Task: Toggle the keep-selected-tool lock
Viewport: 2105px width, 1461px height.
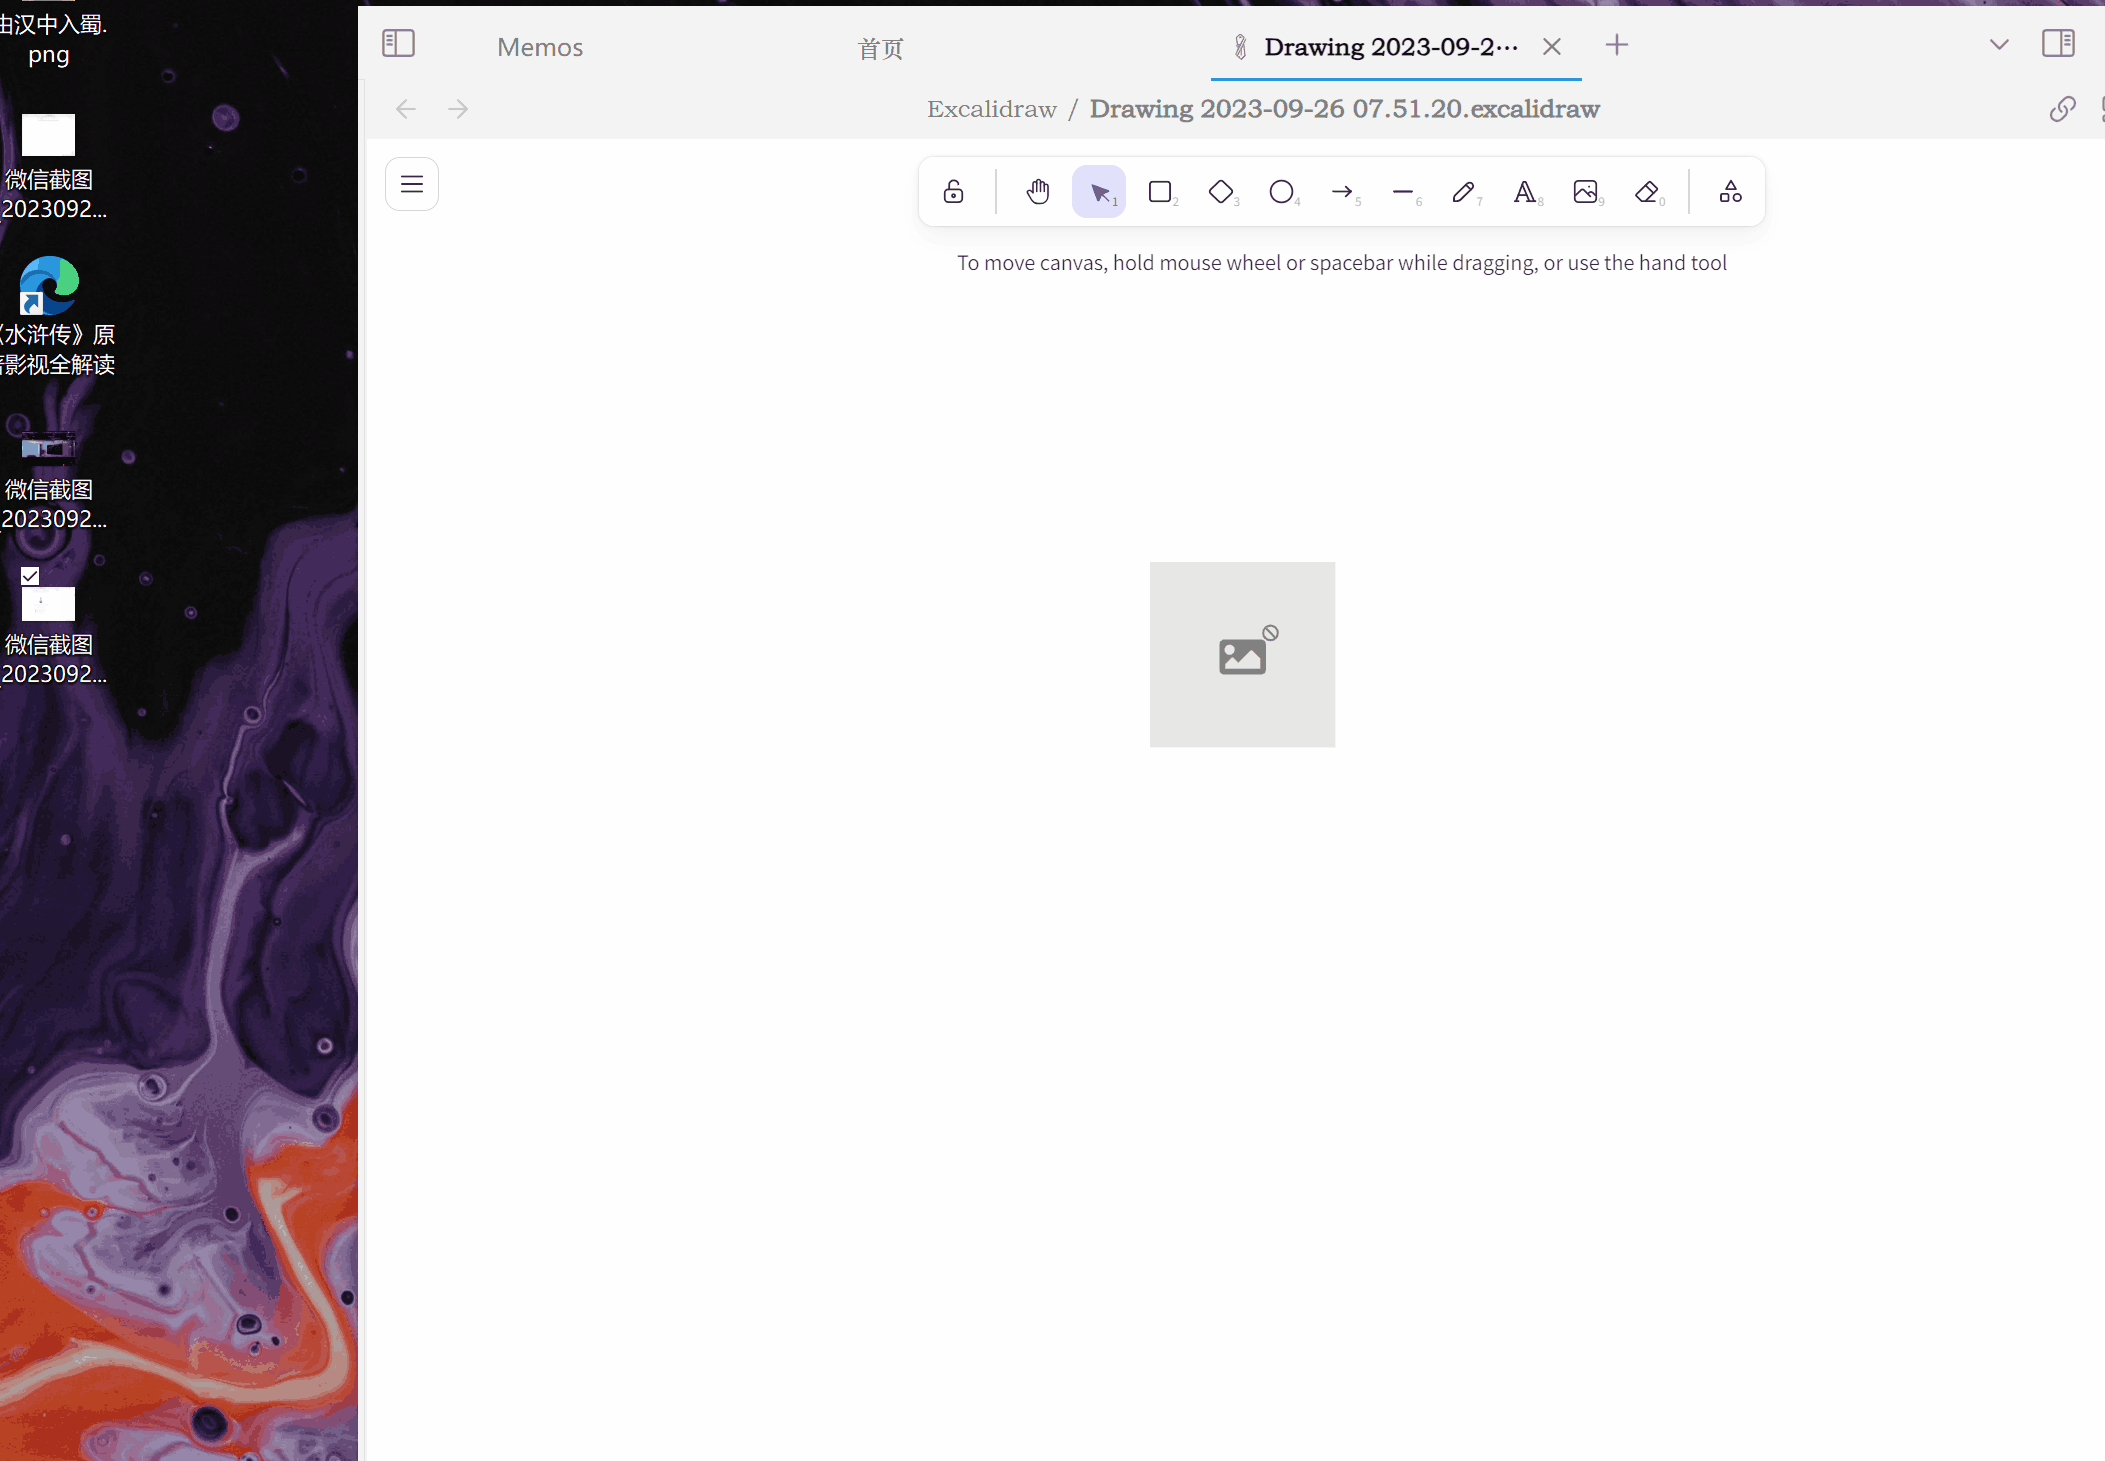Action: [x=952, y=191]
